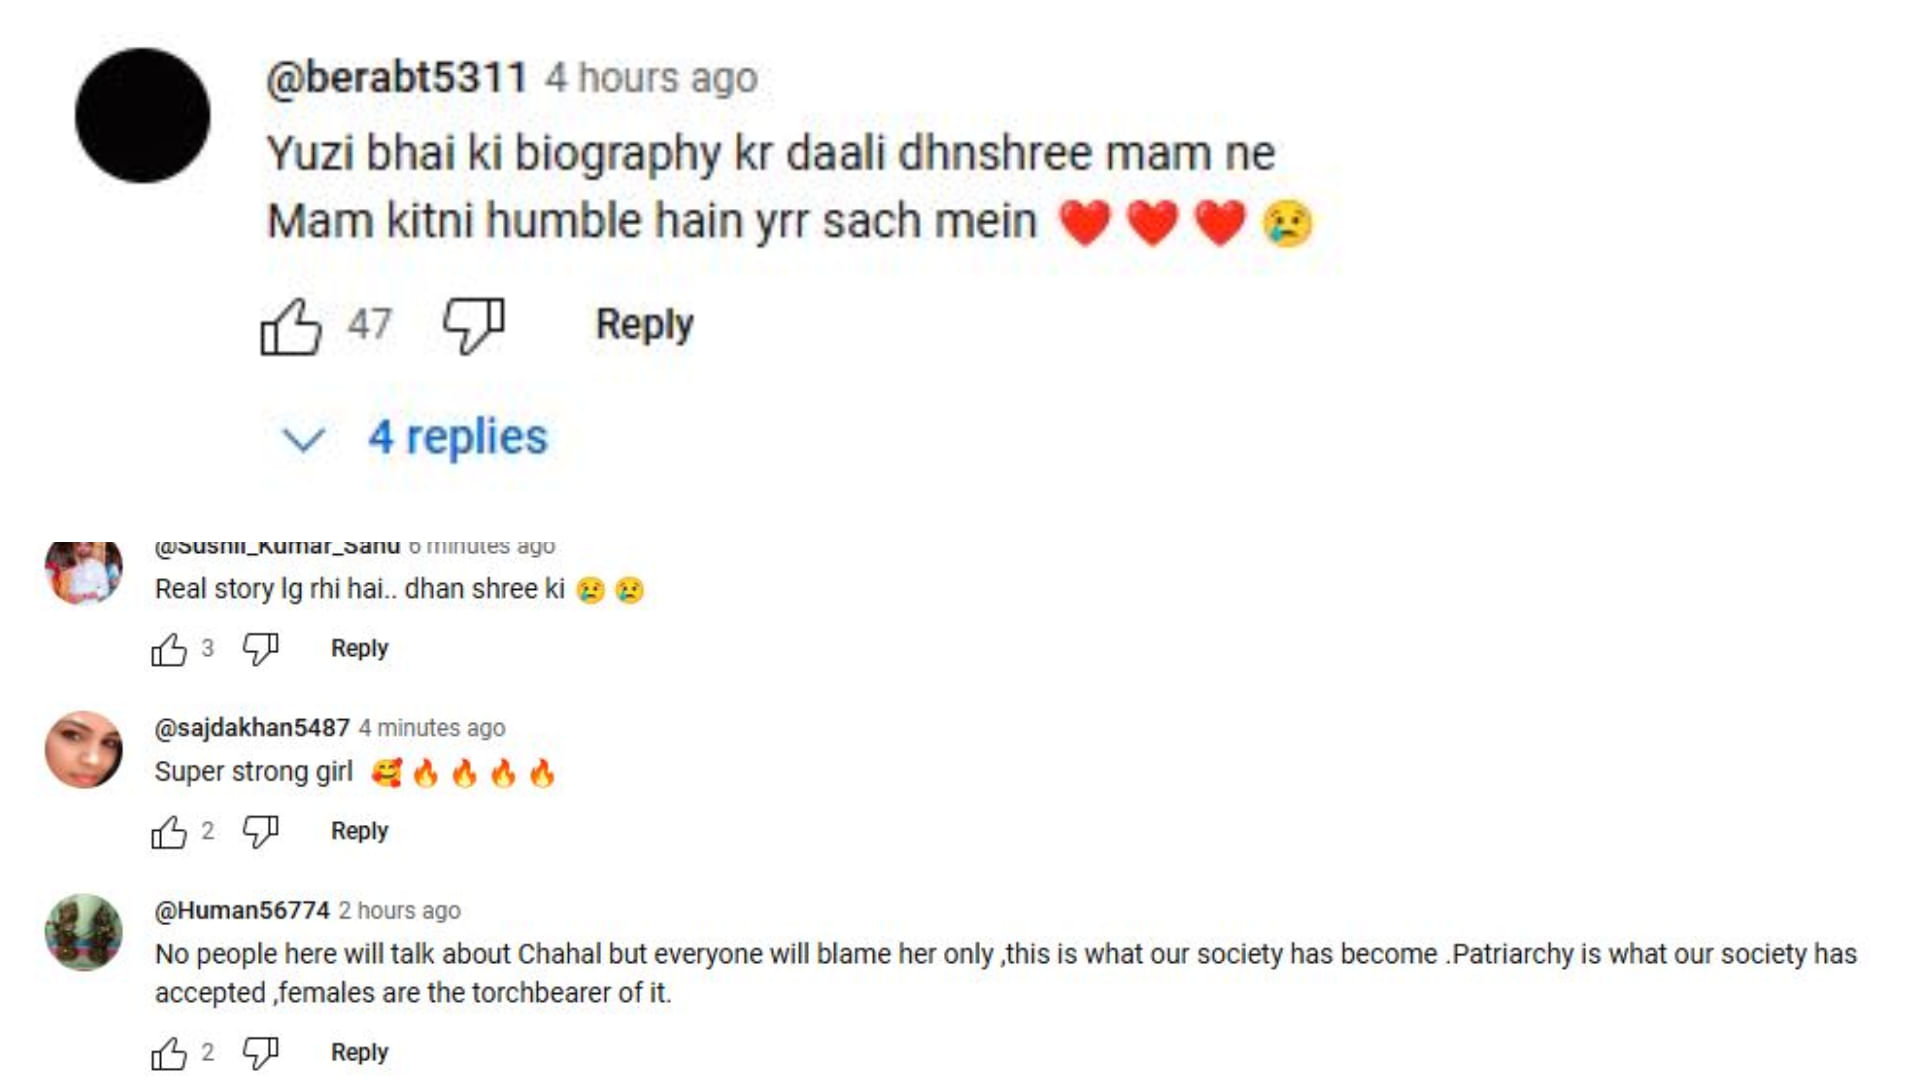Screen dimensions: 1920x1080
Task: Expand the 4 replies thread
Action: (x=457, y=438)
